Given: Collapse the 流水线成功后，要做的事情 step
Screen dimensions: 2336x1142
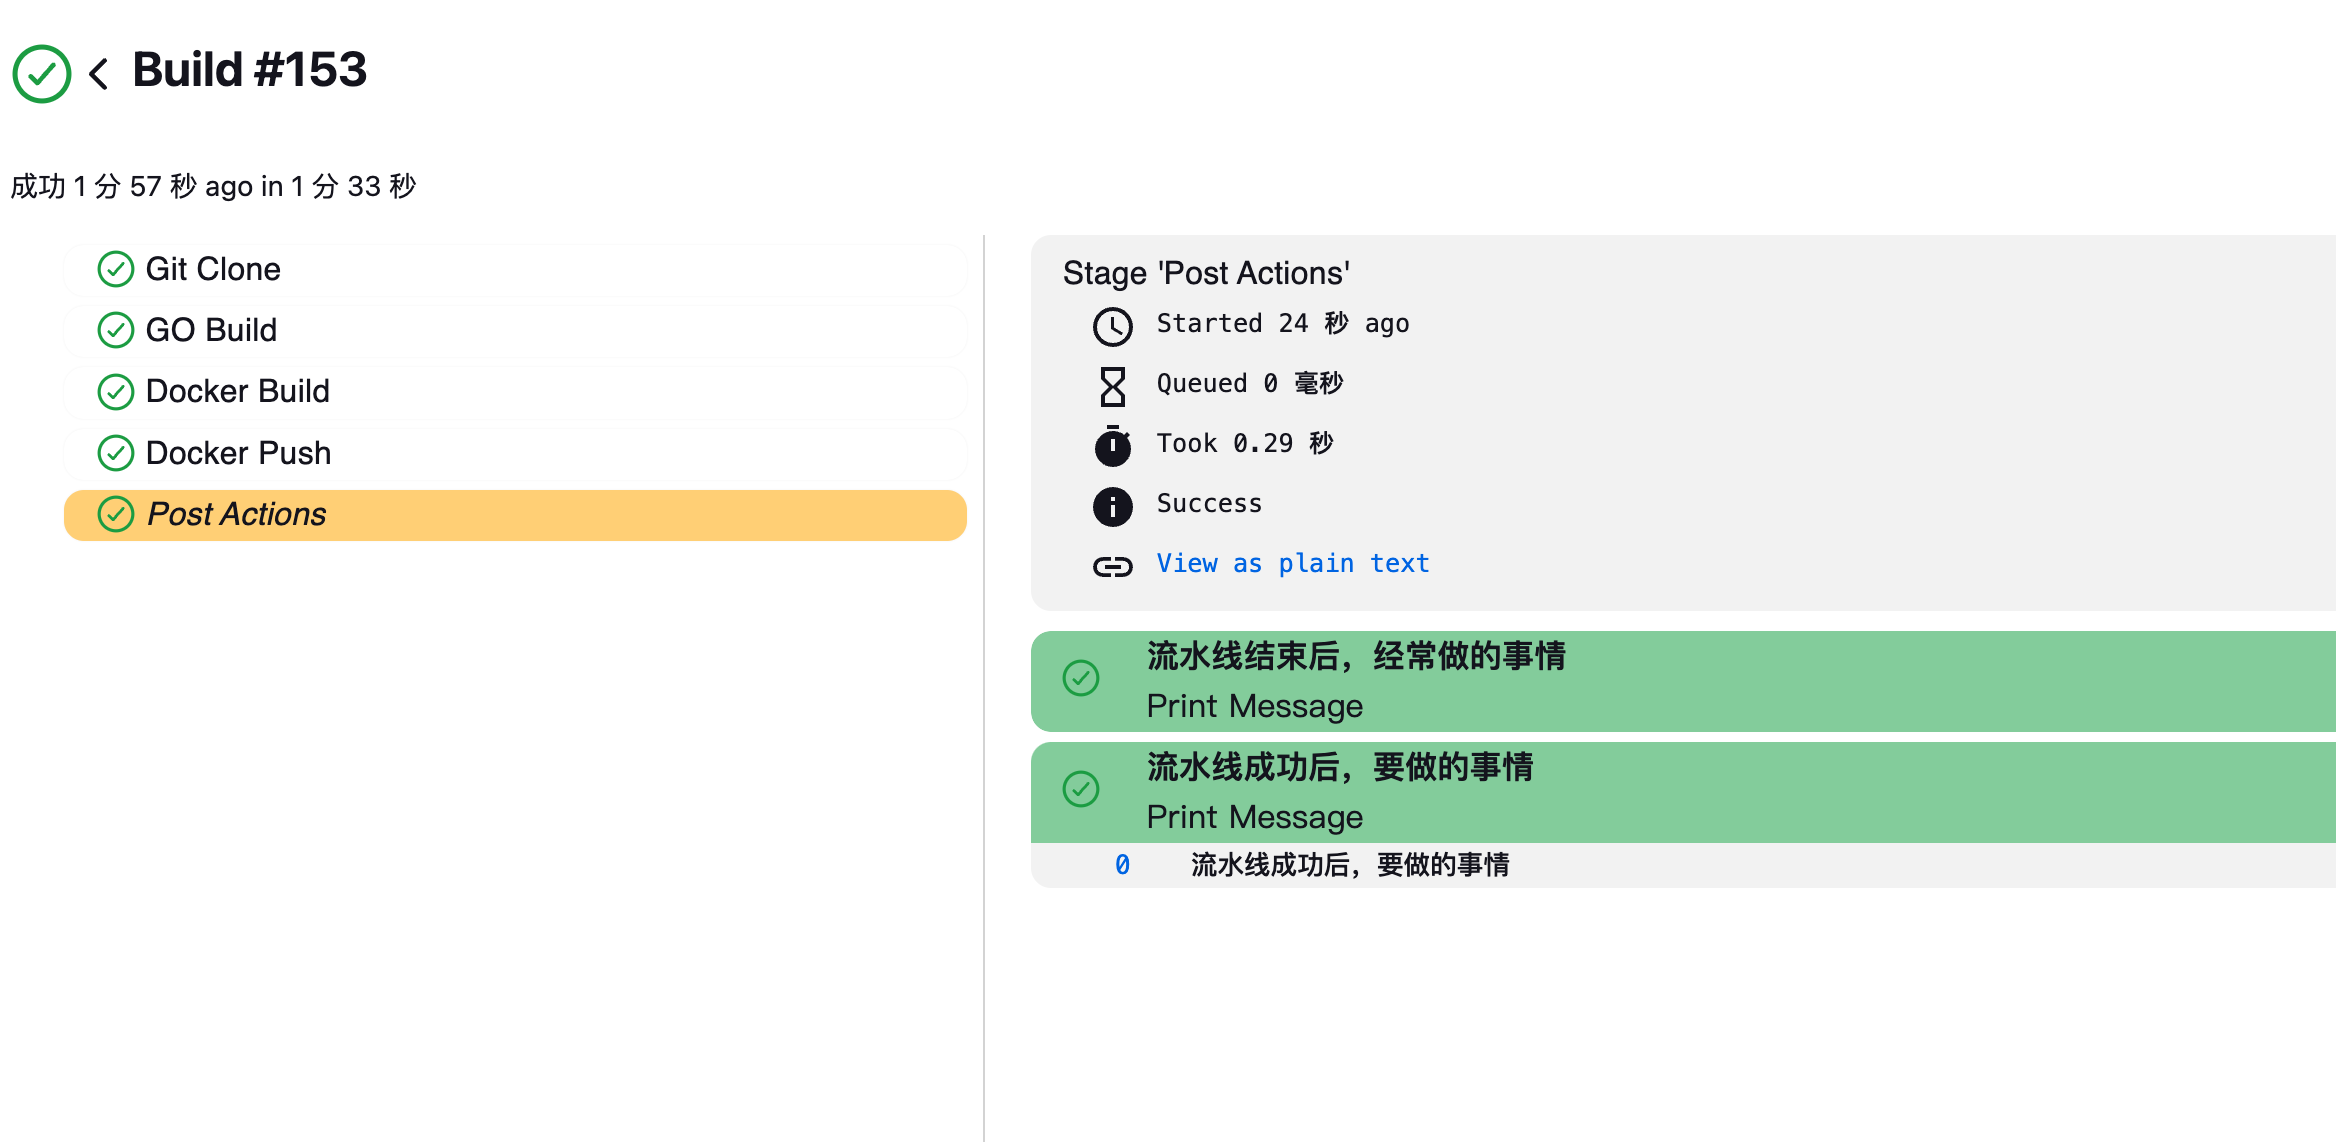Looking at the screenshot, I should coord(1683,792).
